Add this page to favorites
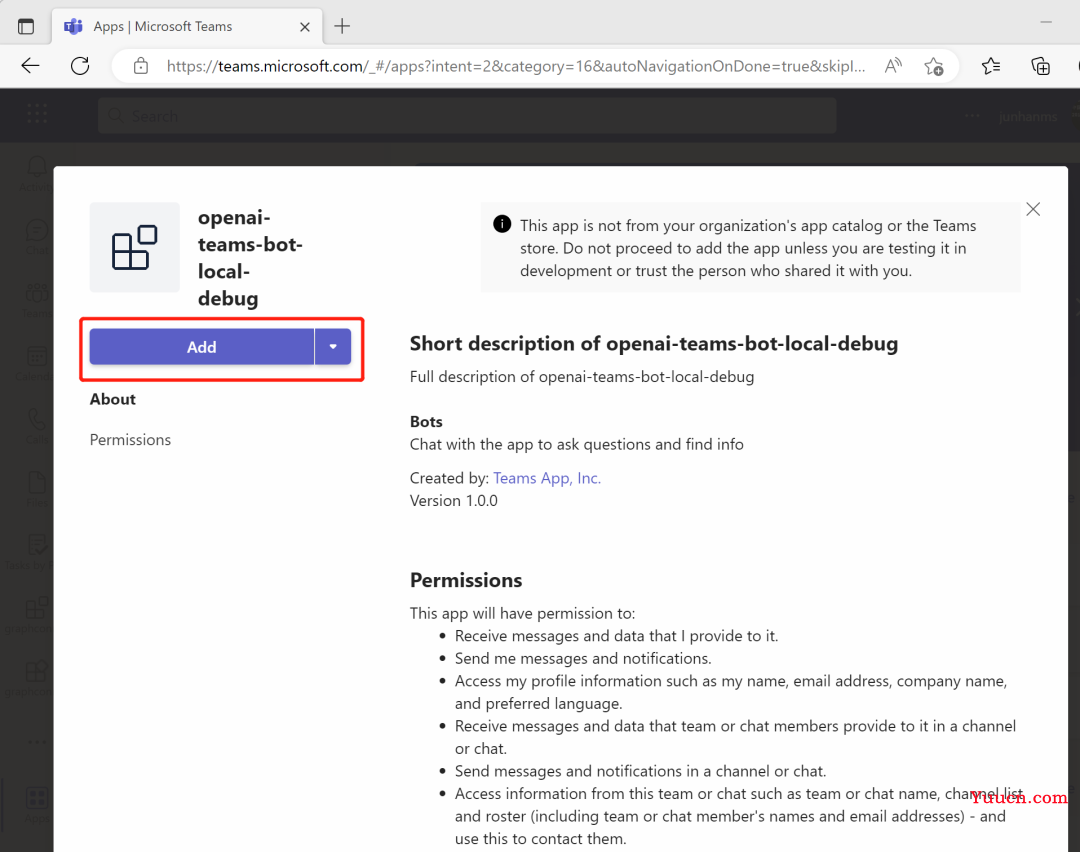Screen dimensions: 1080x852 (933, 66)
